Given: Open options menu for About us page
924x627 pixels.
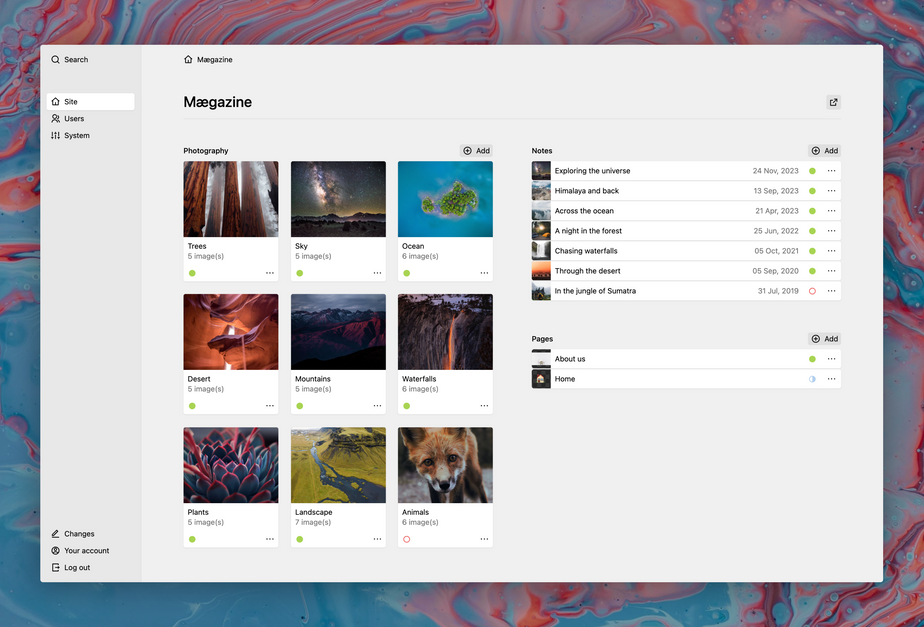Looking at the screenshot, I should tap(831, 359).
